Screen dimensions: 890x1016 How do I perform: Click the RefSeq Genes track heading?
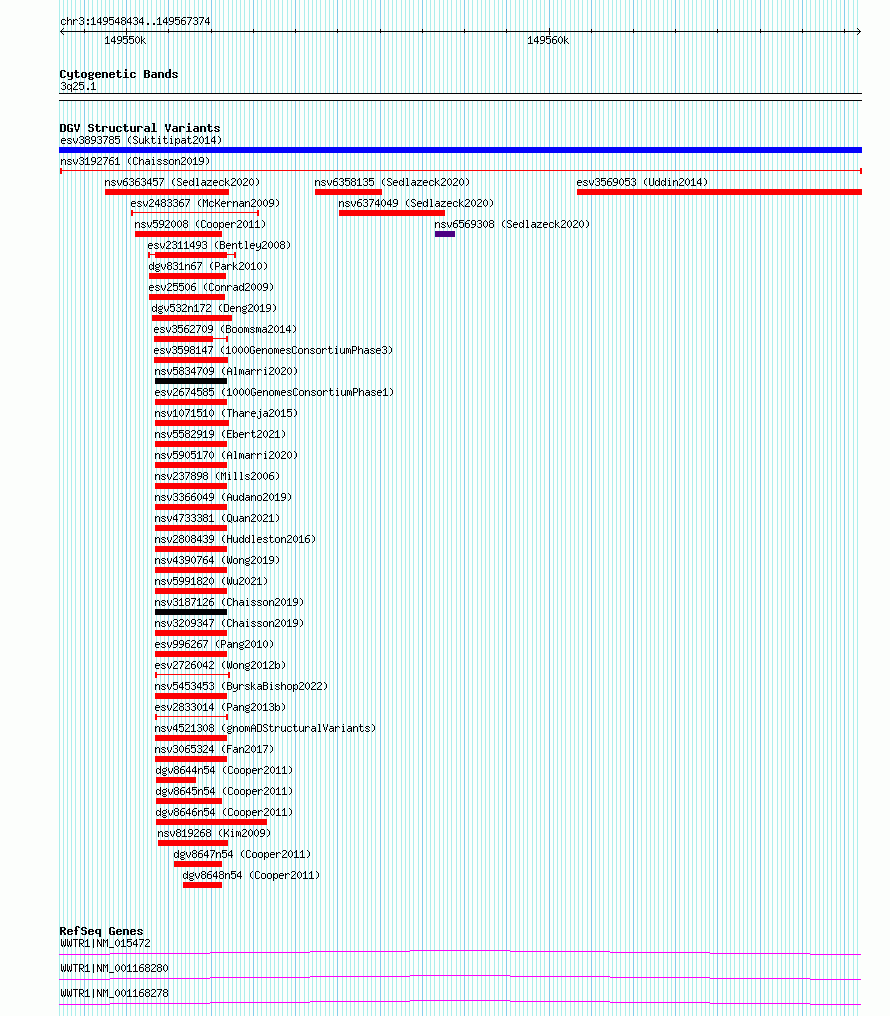(x=101, y=930)
